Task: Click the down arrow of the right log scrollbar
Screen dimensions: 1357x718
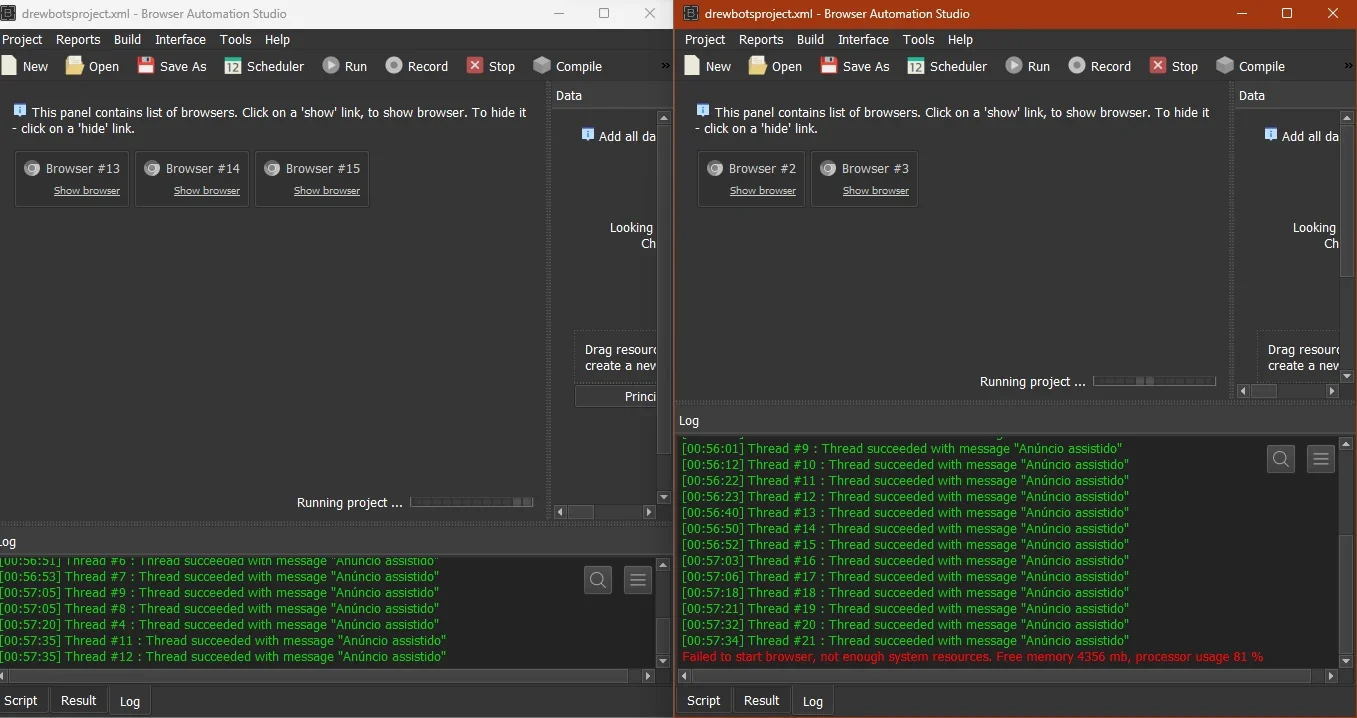Action: point(1346,661)
